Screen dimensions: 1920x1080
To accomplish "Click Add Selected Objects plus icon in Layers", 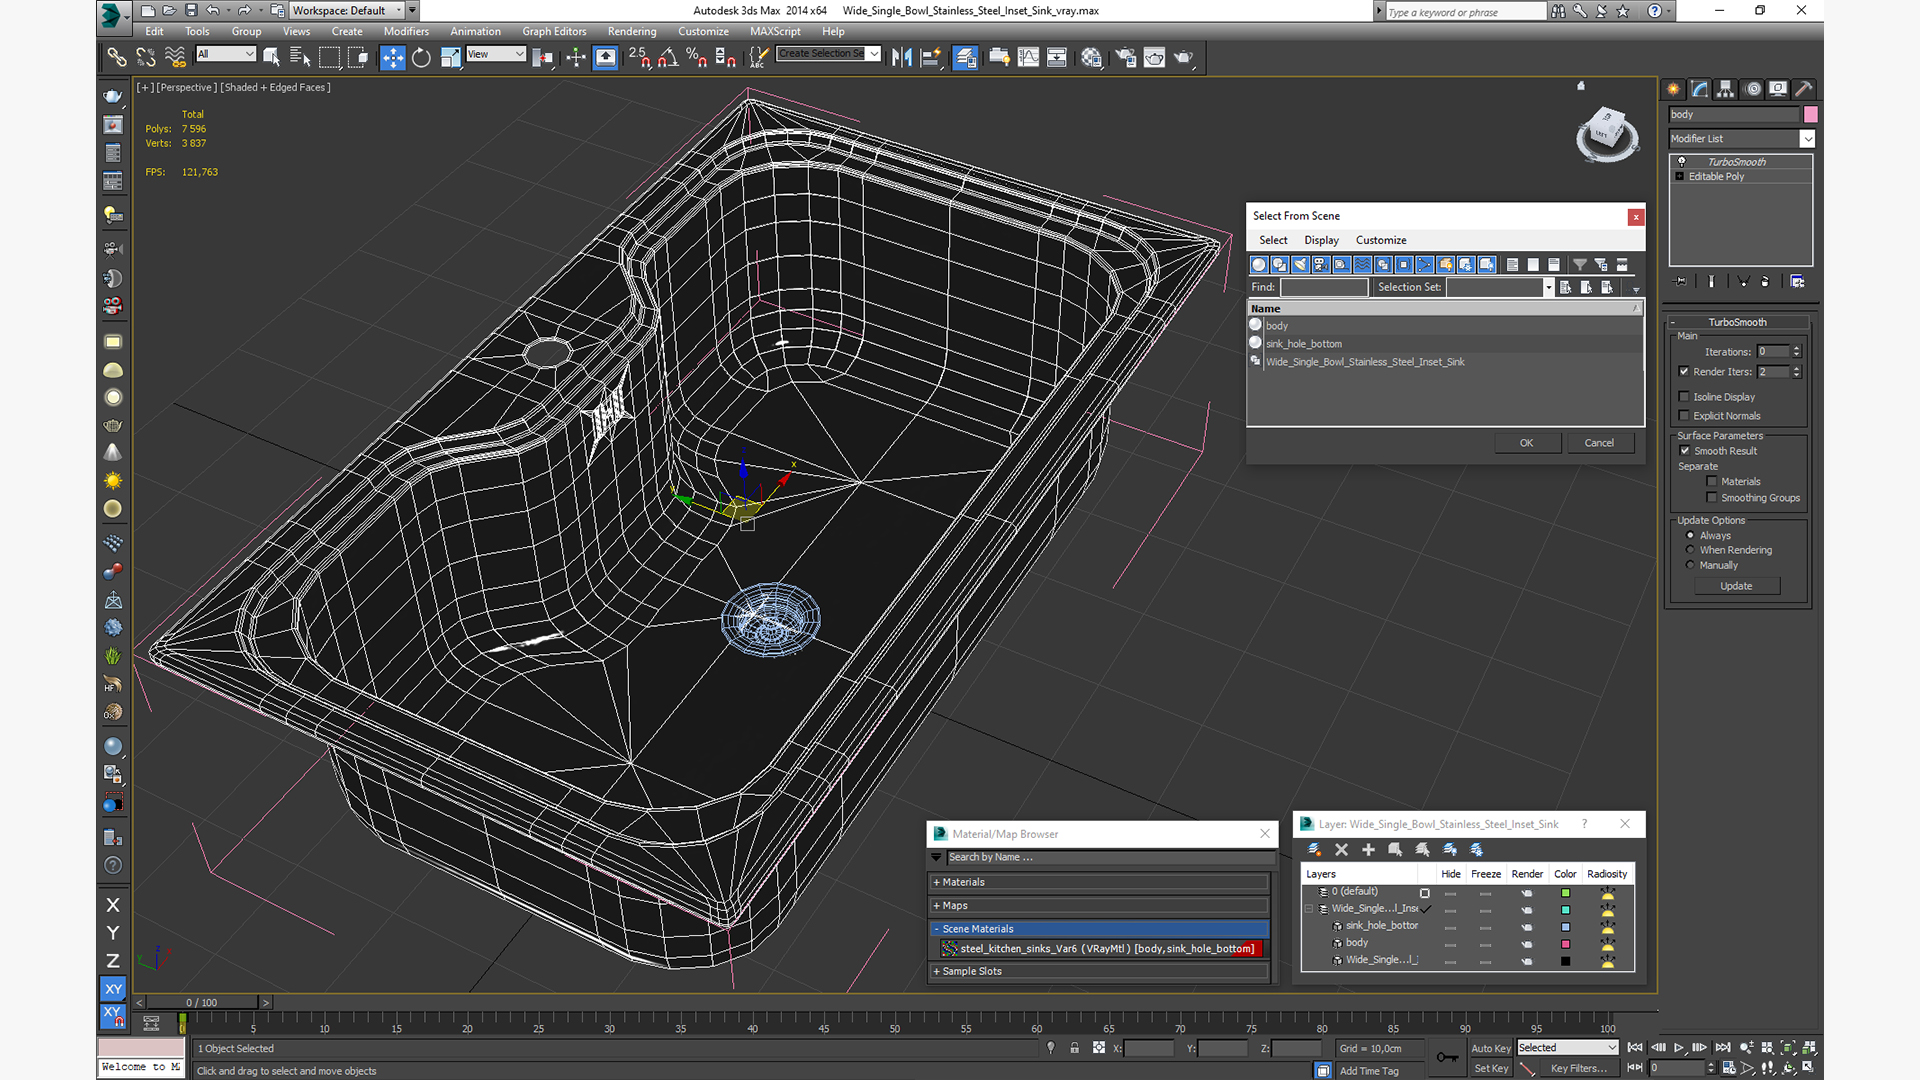I will click(x=1369, y=849).
